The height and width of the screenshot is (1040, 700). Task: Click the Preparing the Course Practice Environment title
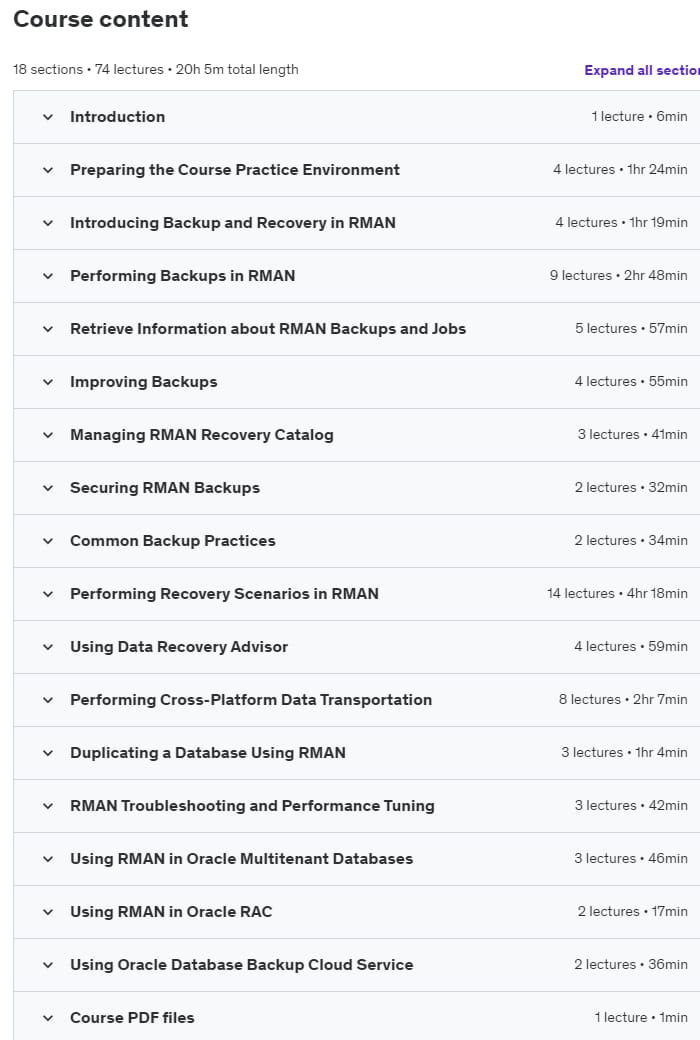click(x=235, y=170)
